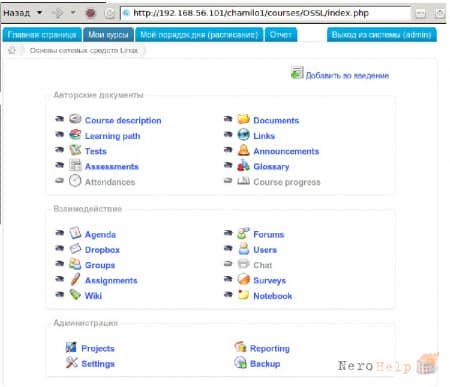Viewport: 450px width, 387px height.
Task: Toggle visibility eye beside Agenda
Action: 60,233
